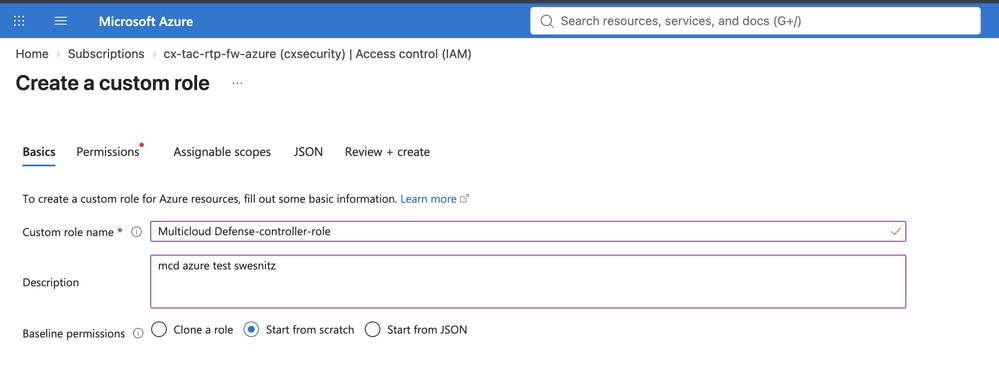The image size is (999, 376).
Task: Switch to the Permissions tab
Action: point(108,152)
